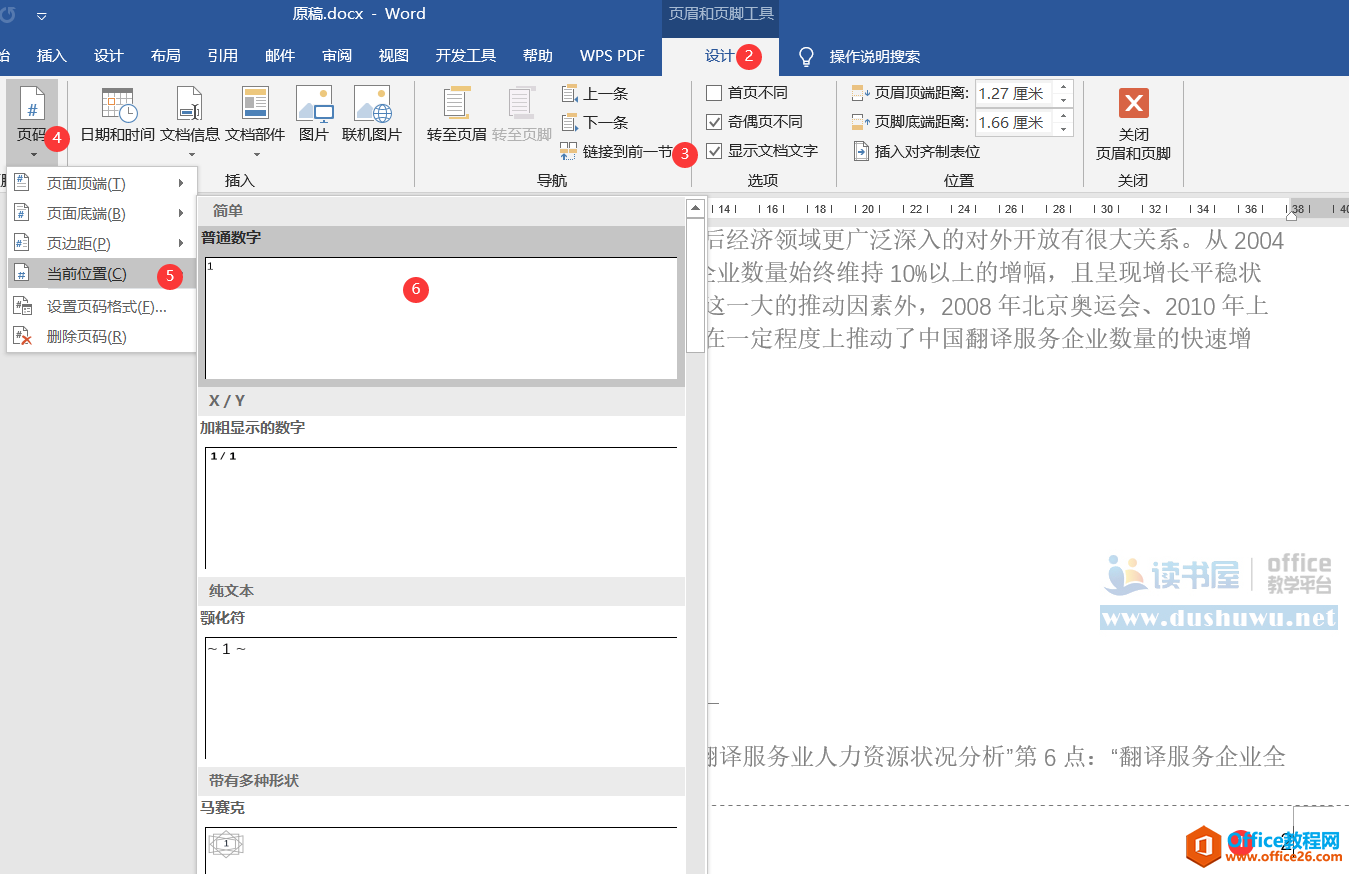Image resolution: width=1349 pixels, height=874 pixels.
Task: Click the gallery scroll up arrow
Action: pyautogui.click(x=695, y=207)
